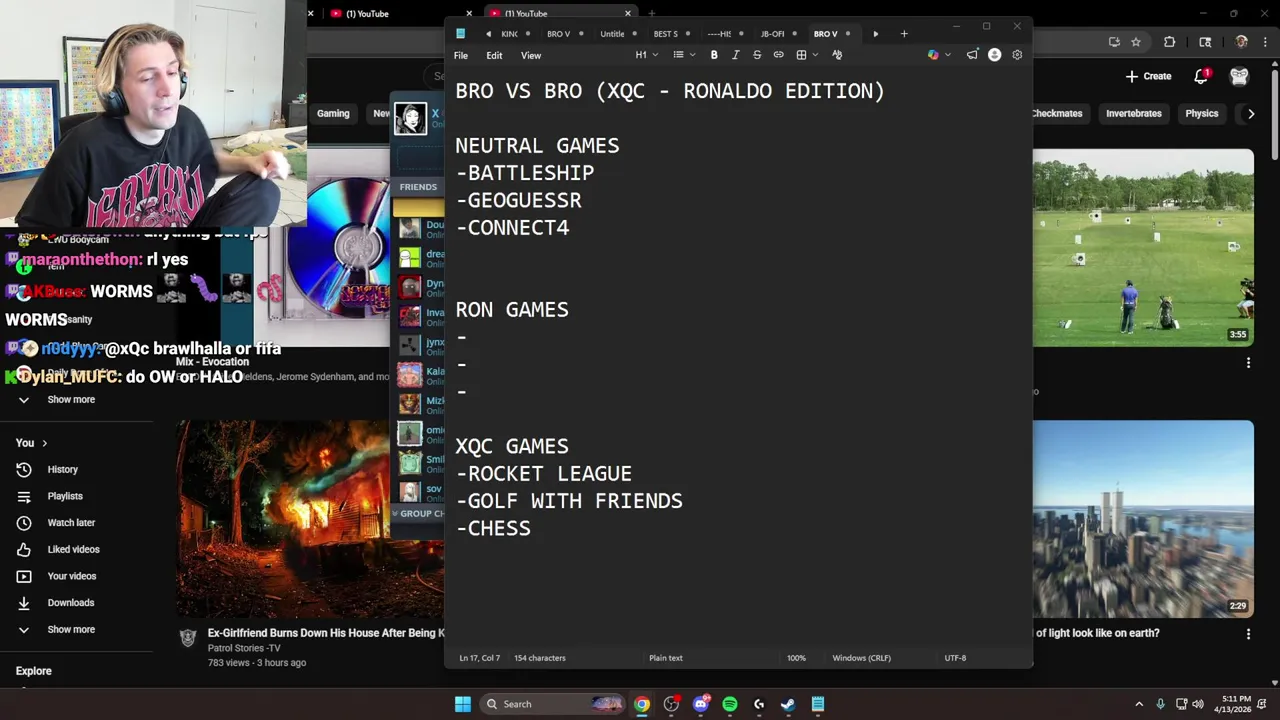Select the Checkmates category chip
This screenshot has width=1280, height=720.
pyautogui.click(x=1056, y=113)
